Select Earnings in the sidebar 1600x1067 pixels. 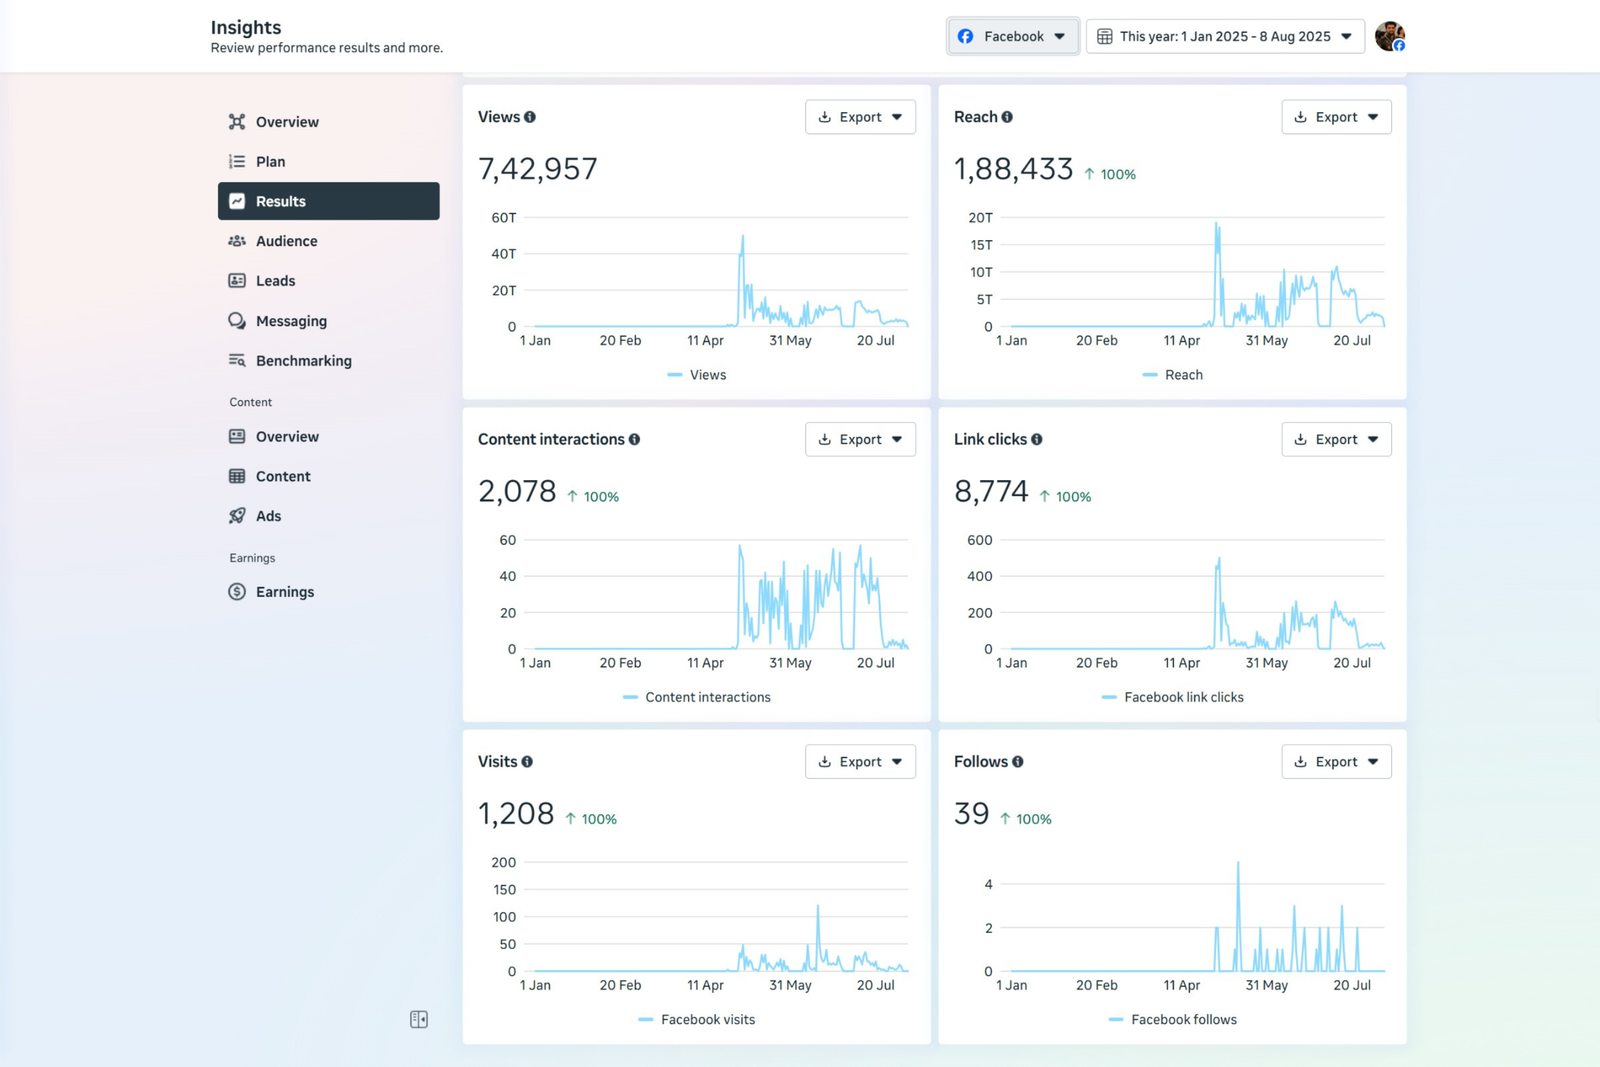[284, 592]
